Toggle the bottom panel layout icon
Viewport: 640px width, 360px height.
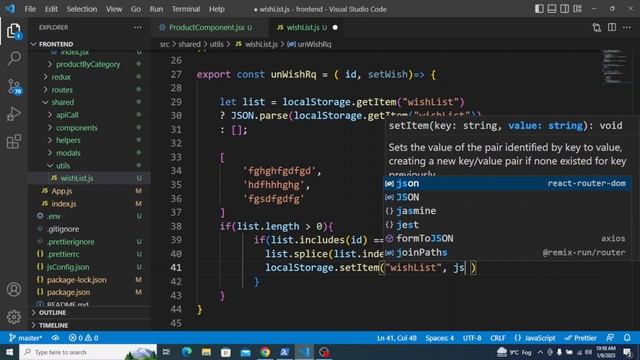[552, 9]
